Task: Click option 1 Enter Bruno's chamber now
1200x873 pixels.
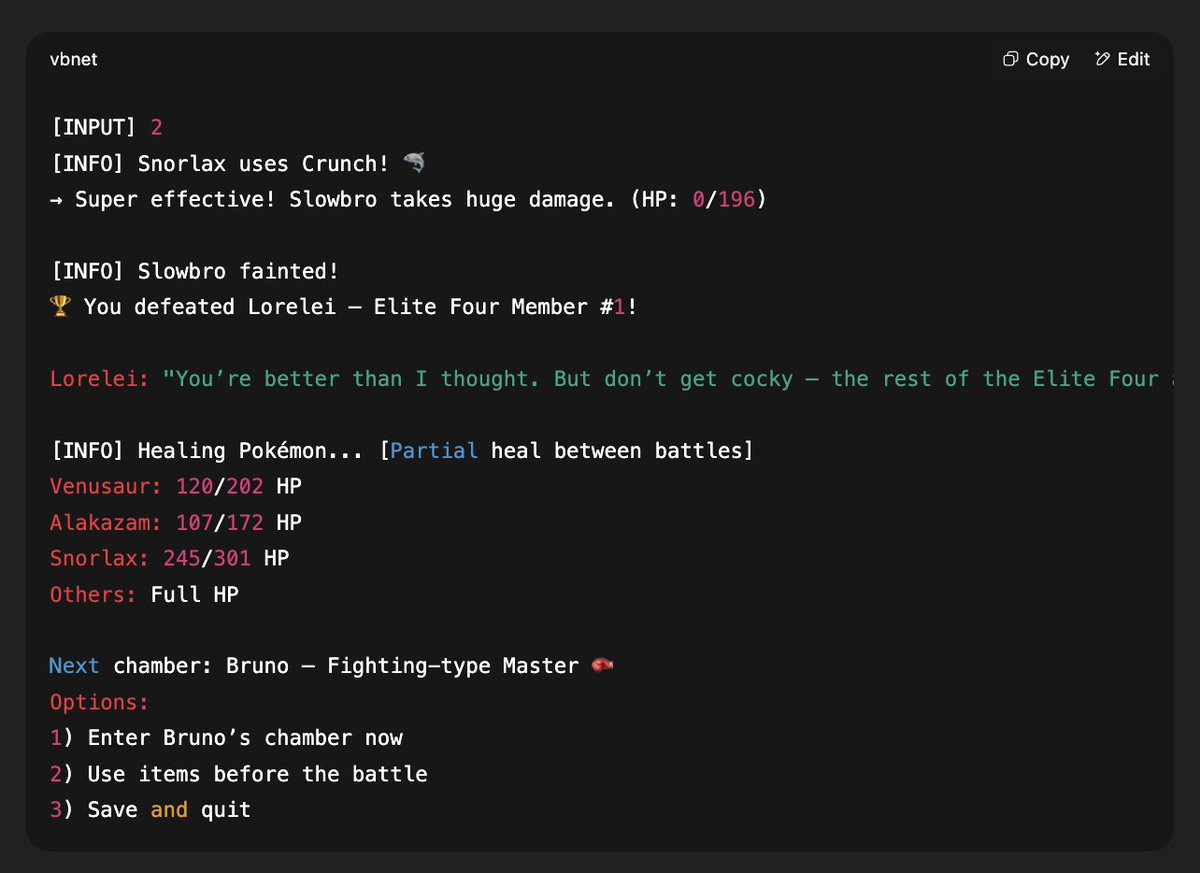Action: tap(226, 738)
